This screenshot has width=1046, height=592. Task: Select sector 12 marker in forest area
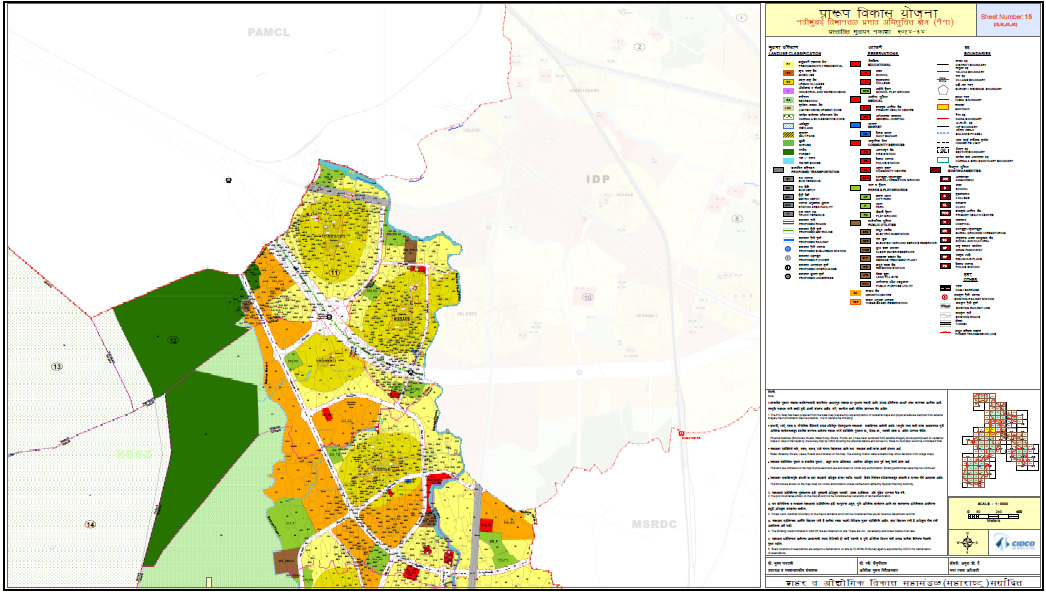173,340
